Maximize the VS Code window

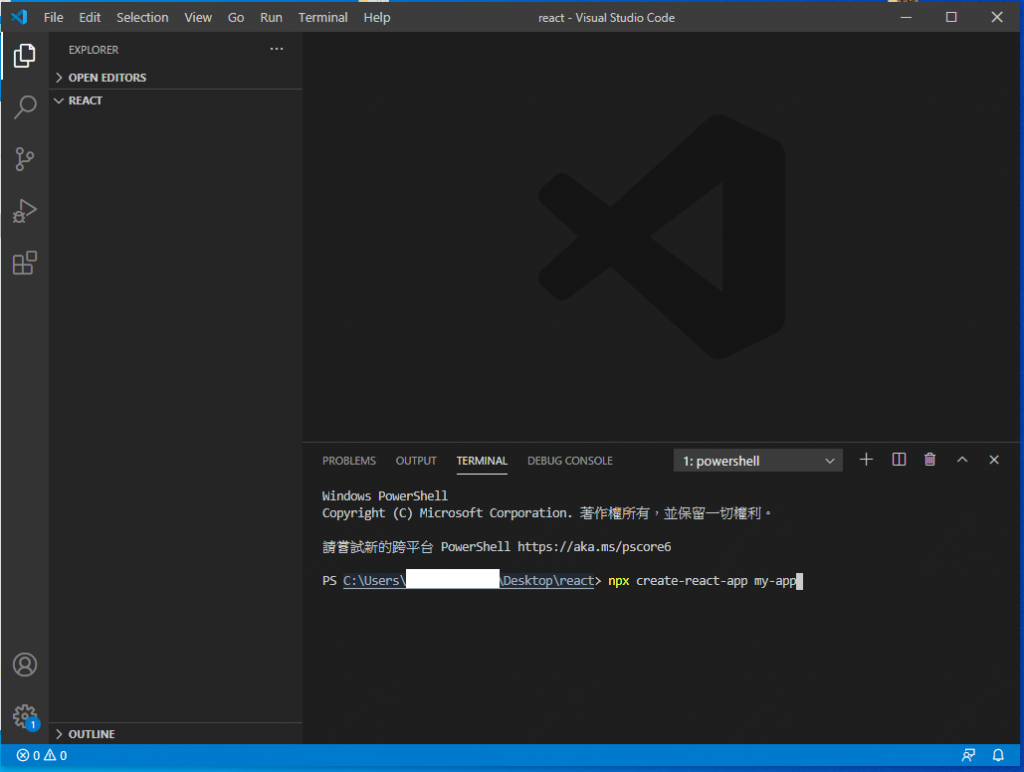coord(952,18)
